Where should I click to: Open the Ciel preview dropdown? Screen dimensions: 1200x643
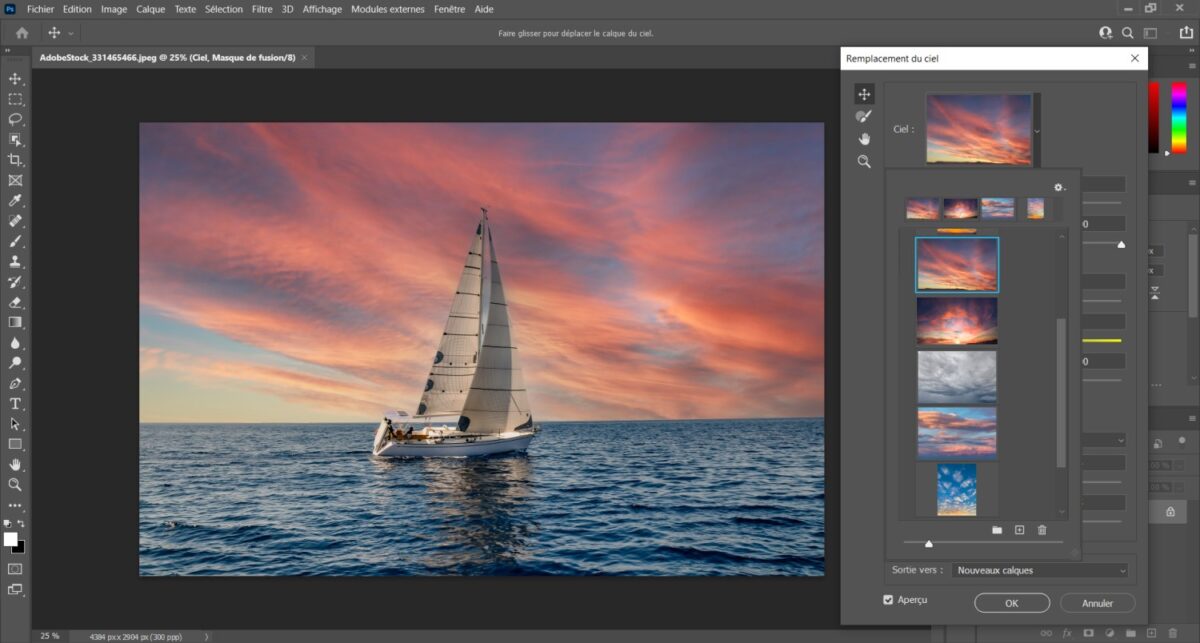1037,131
